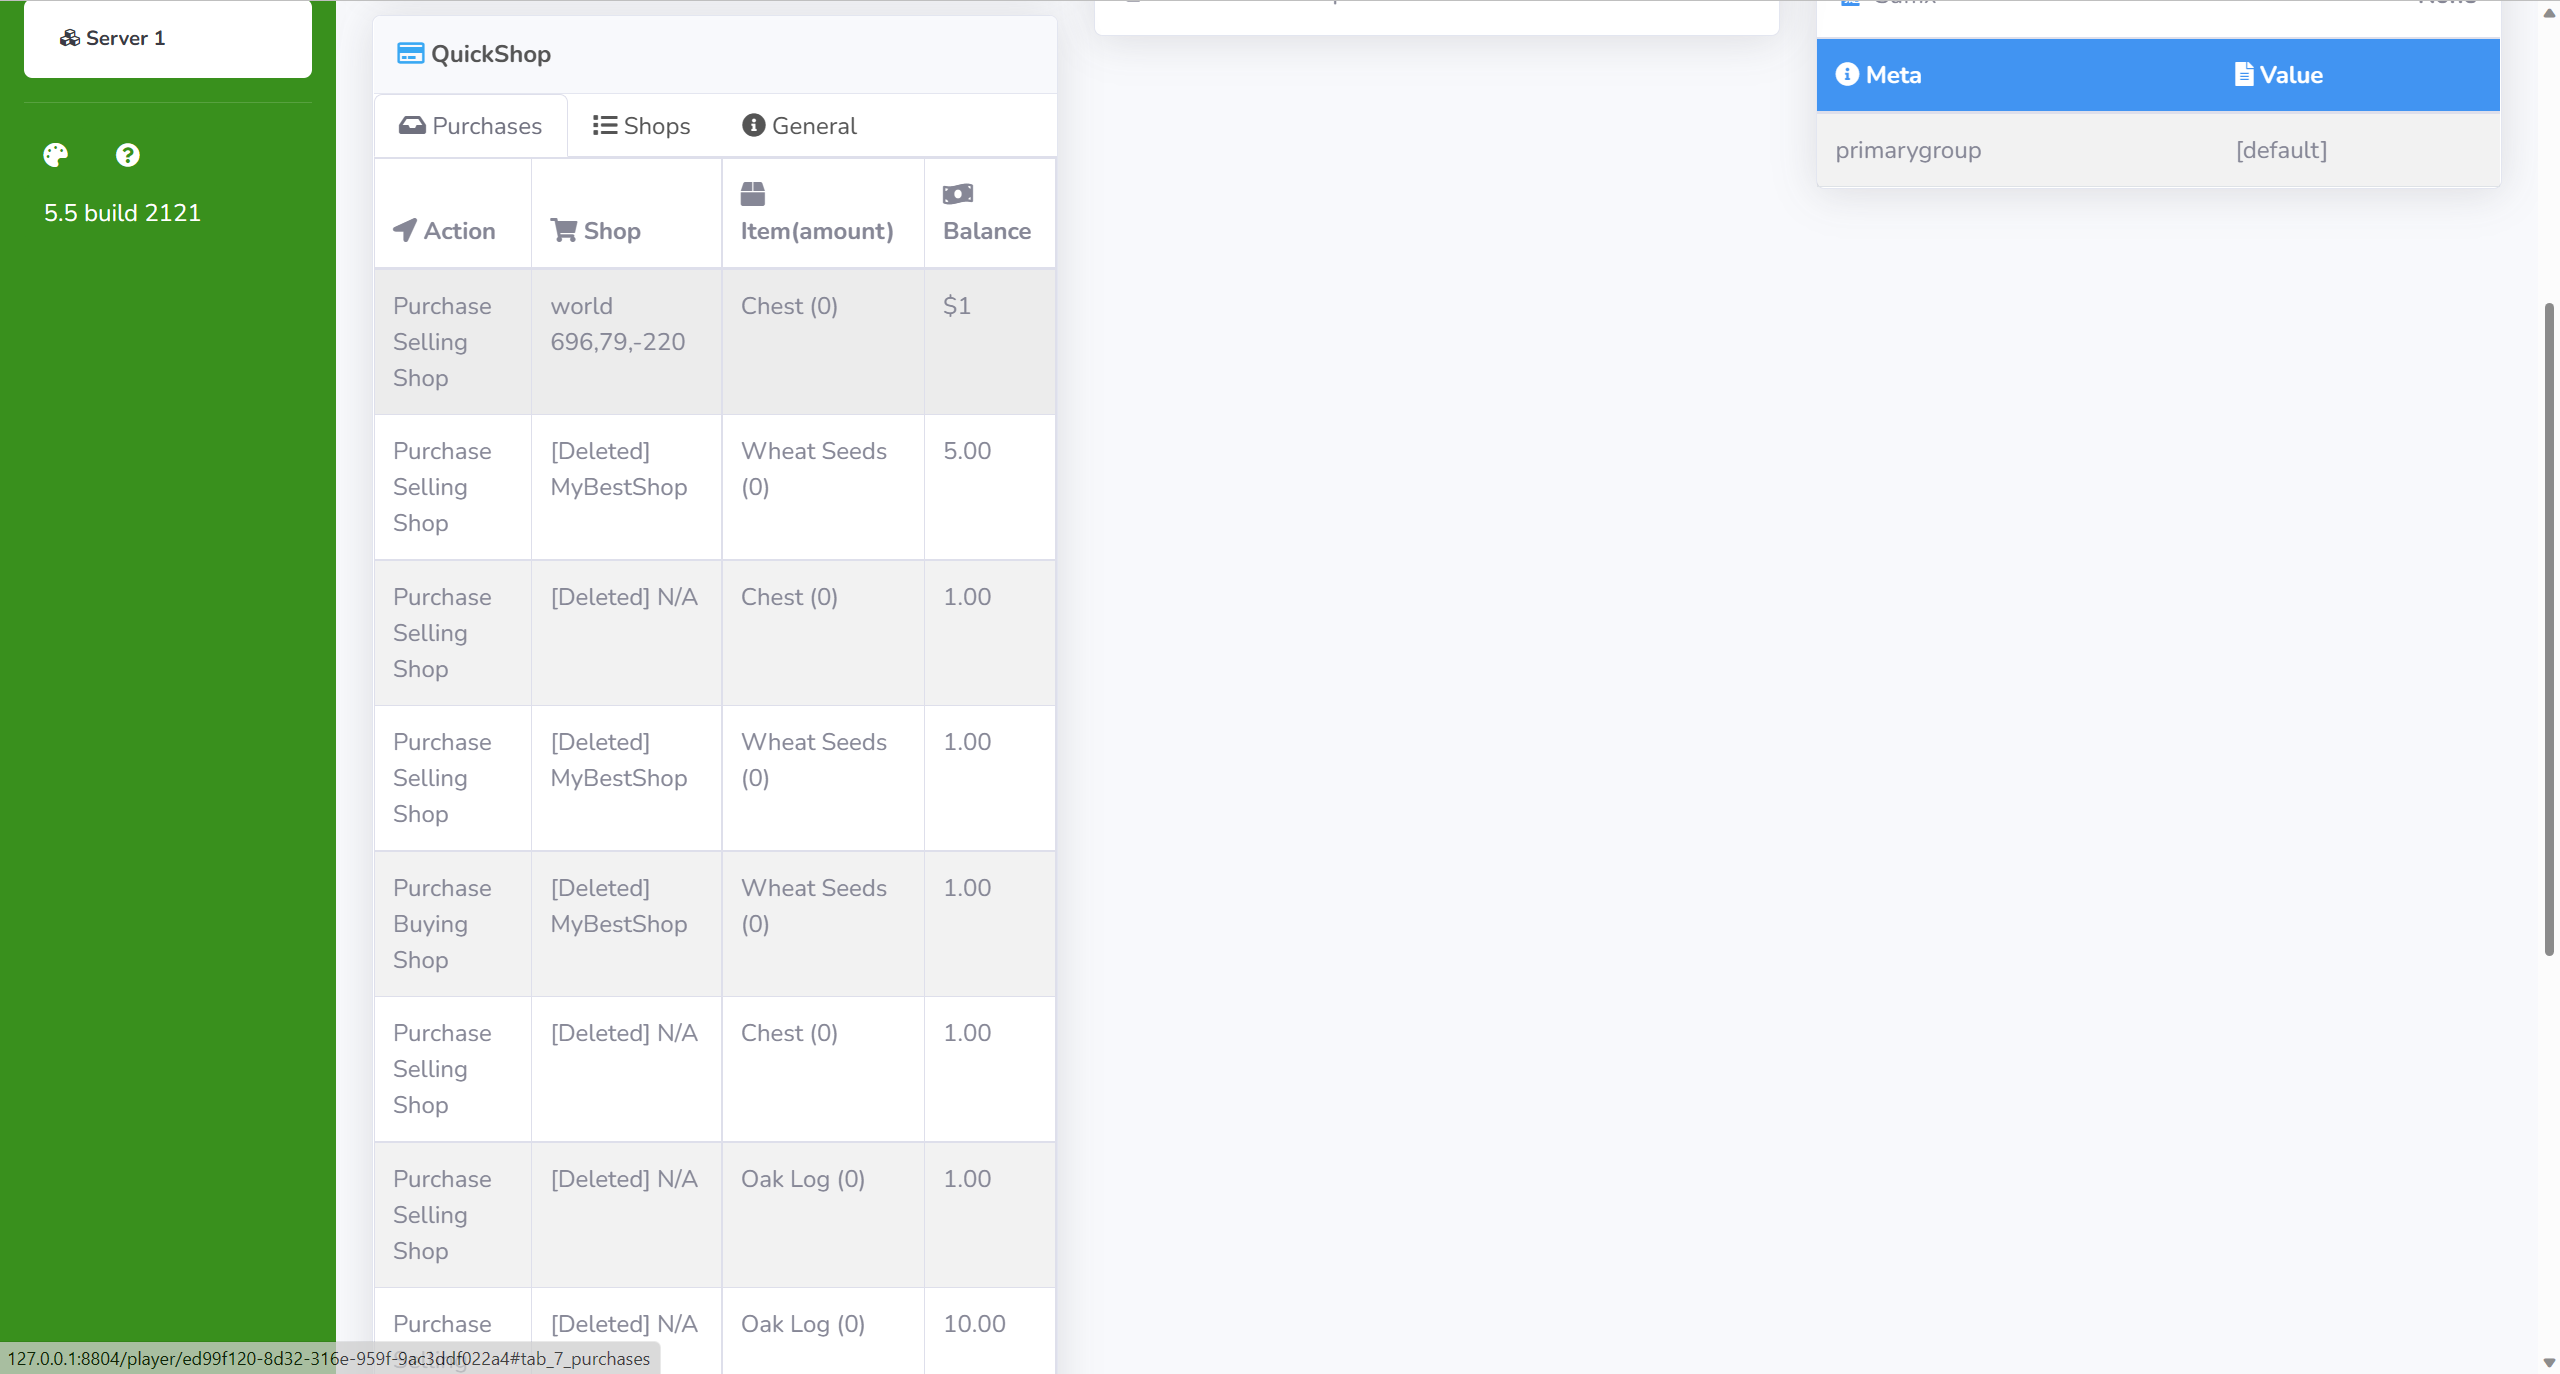This screenshot has width=2560, height=1374.
Task: Open the color theme palette icon
Action: tap(56, 155)
